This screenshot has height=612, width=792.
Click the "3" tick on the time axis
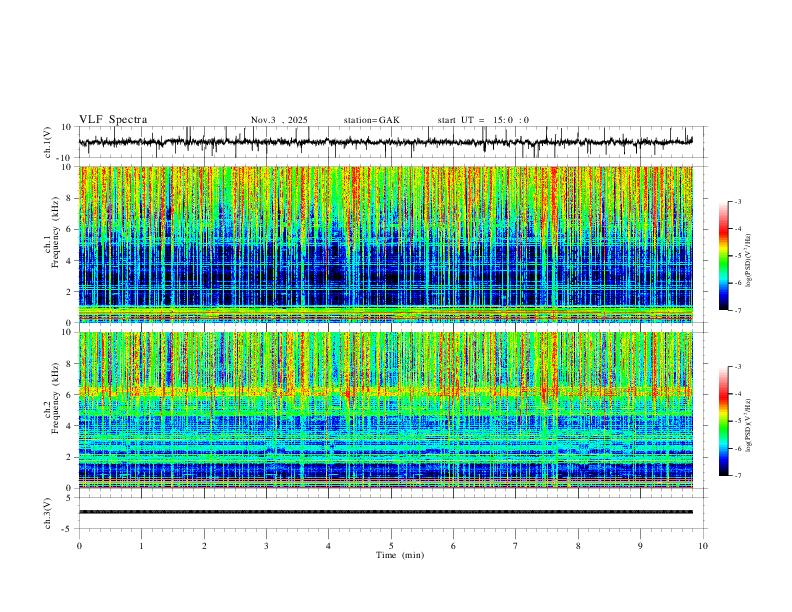[x=266, y=546]
